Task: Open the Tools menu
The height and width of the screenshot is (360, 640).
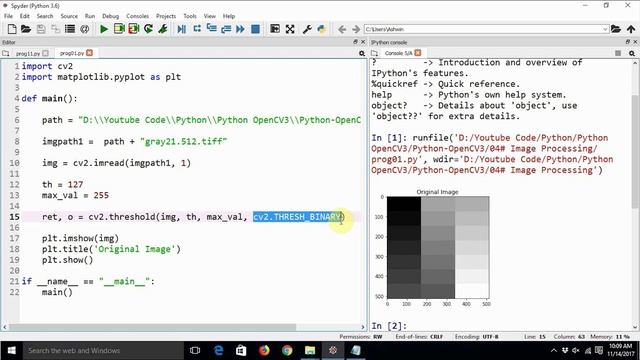Action: pos(190,16)
